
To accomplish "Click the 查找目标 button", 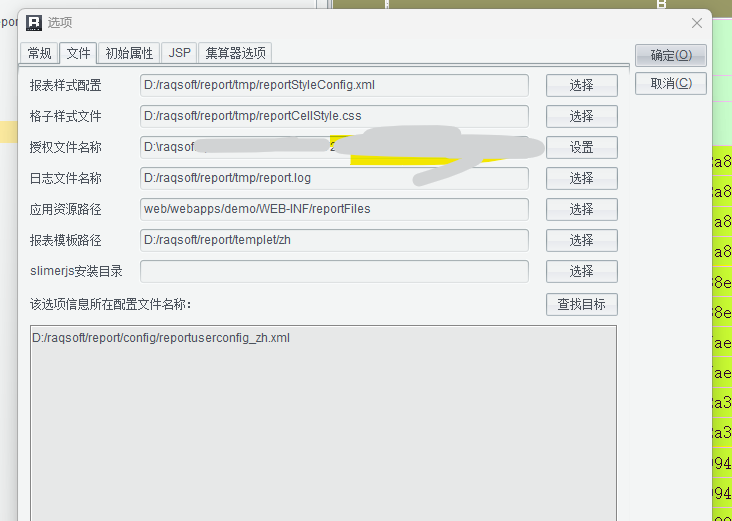I will pyautogui.click(x=582, y=304).
